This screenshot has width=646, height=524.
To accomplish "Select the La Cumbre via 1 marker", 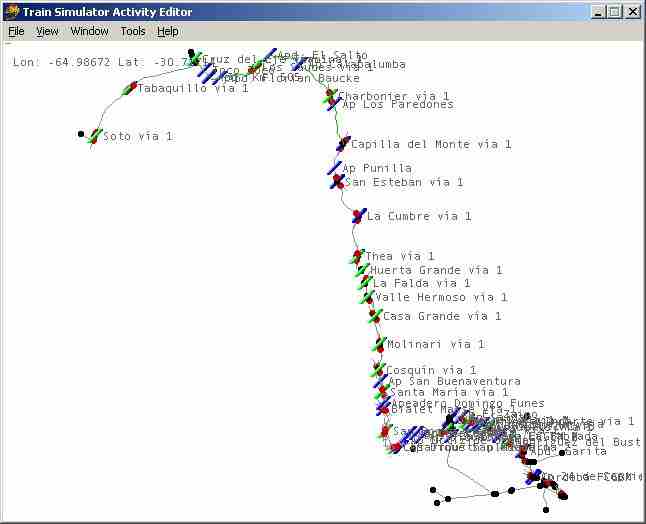I will pos(359,216).
